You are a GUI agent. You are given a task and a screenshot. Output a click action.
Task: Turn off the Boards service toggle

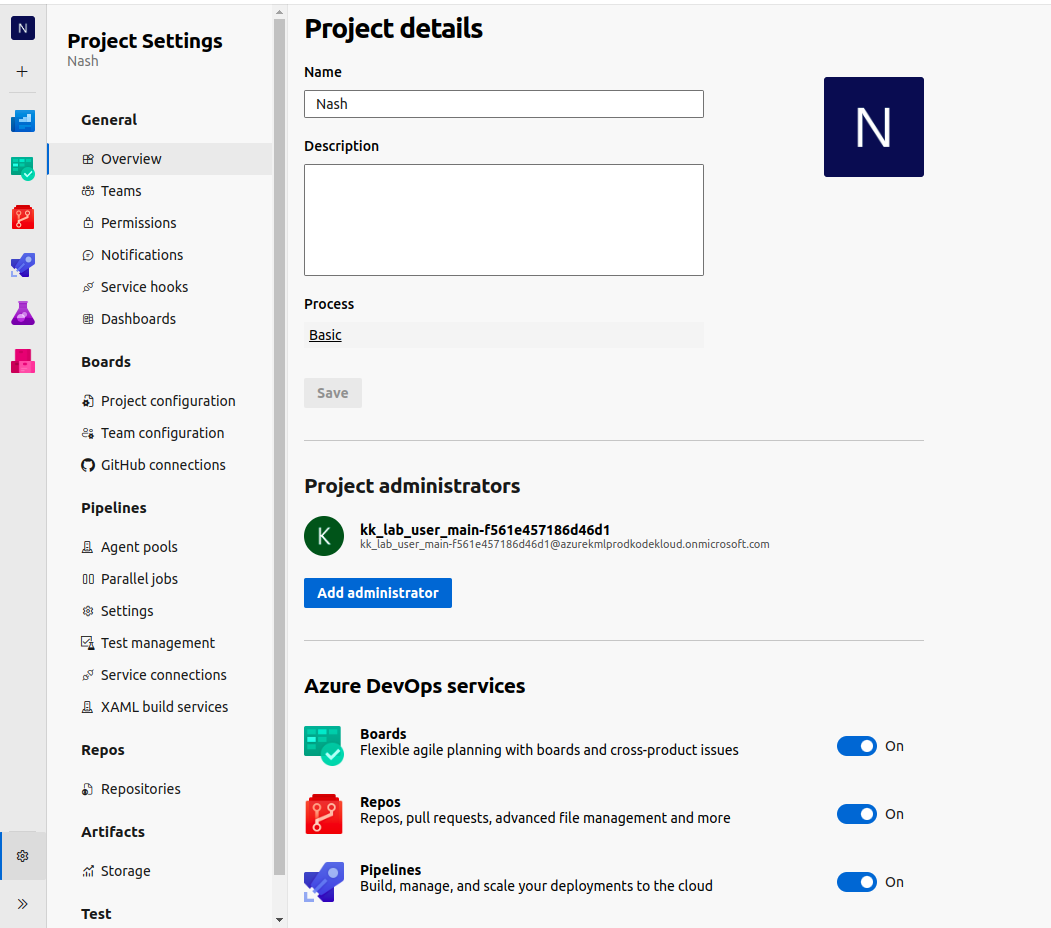pos(856,746)
